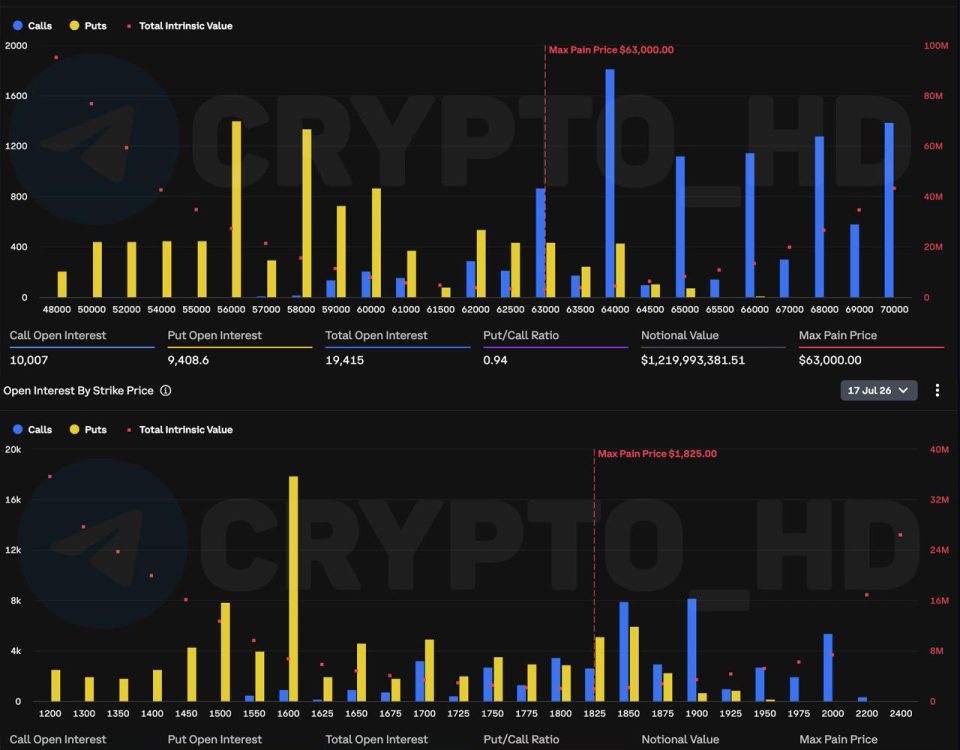Click the yellow Puts legend dot in top chart
This screenshot has width=960, height=750.
(74, 26)
